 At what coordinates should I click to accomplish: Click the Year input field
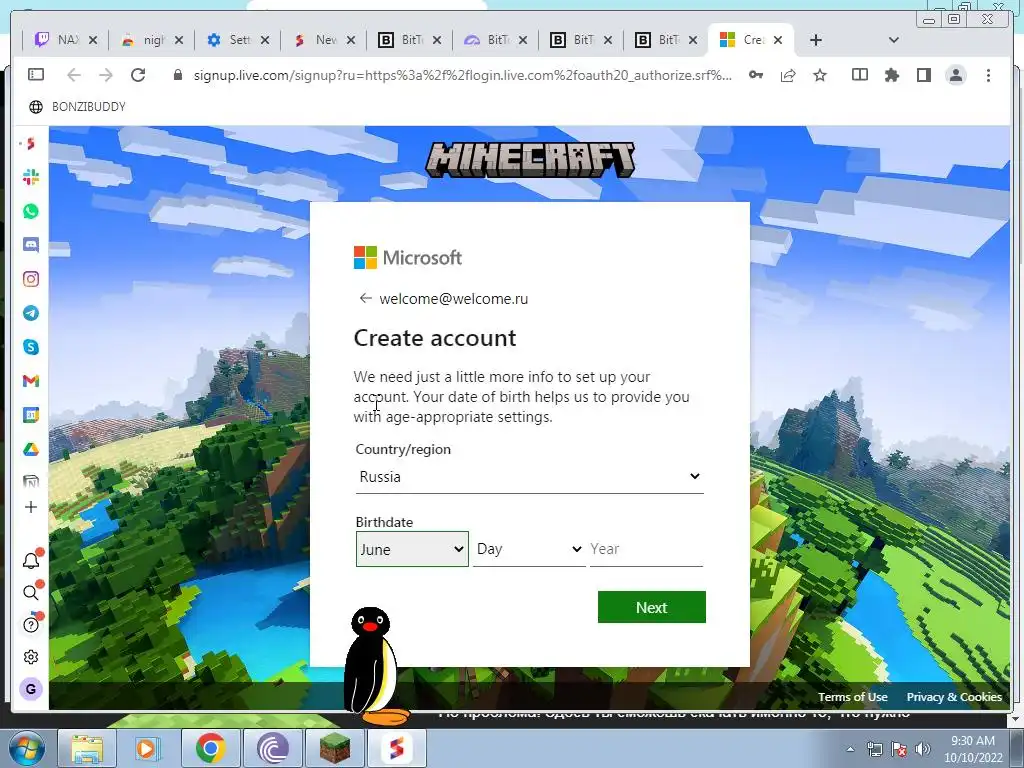point(646,549)
